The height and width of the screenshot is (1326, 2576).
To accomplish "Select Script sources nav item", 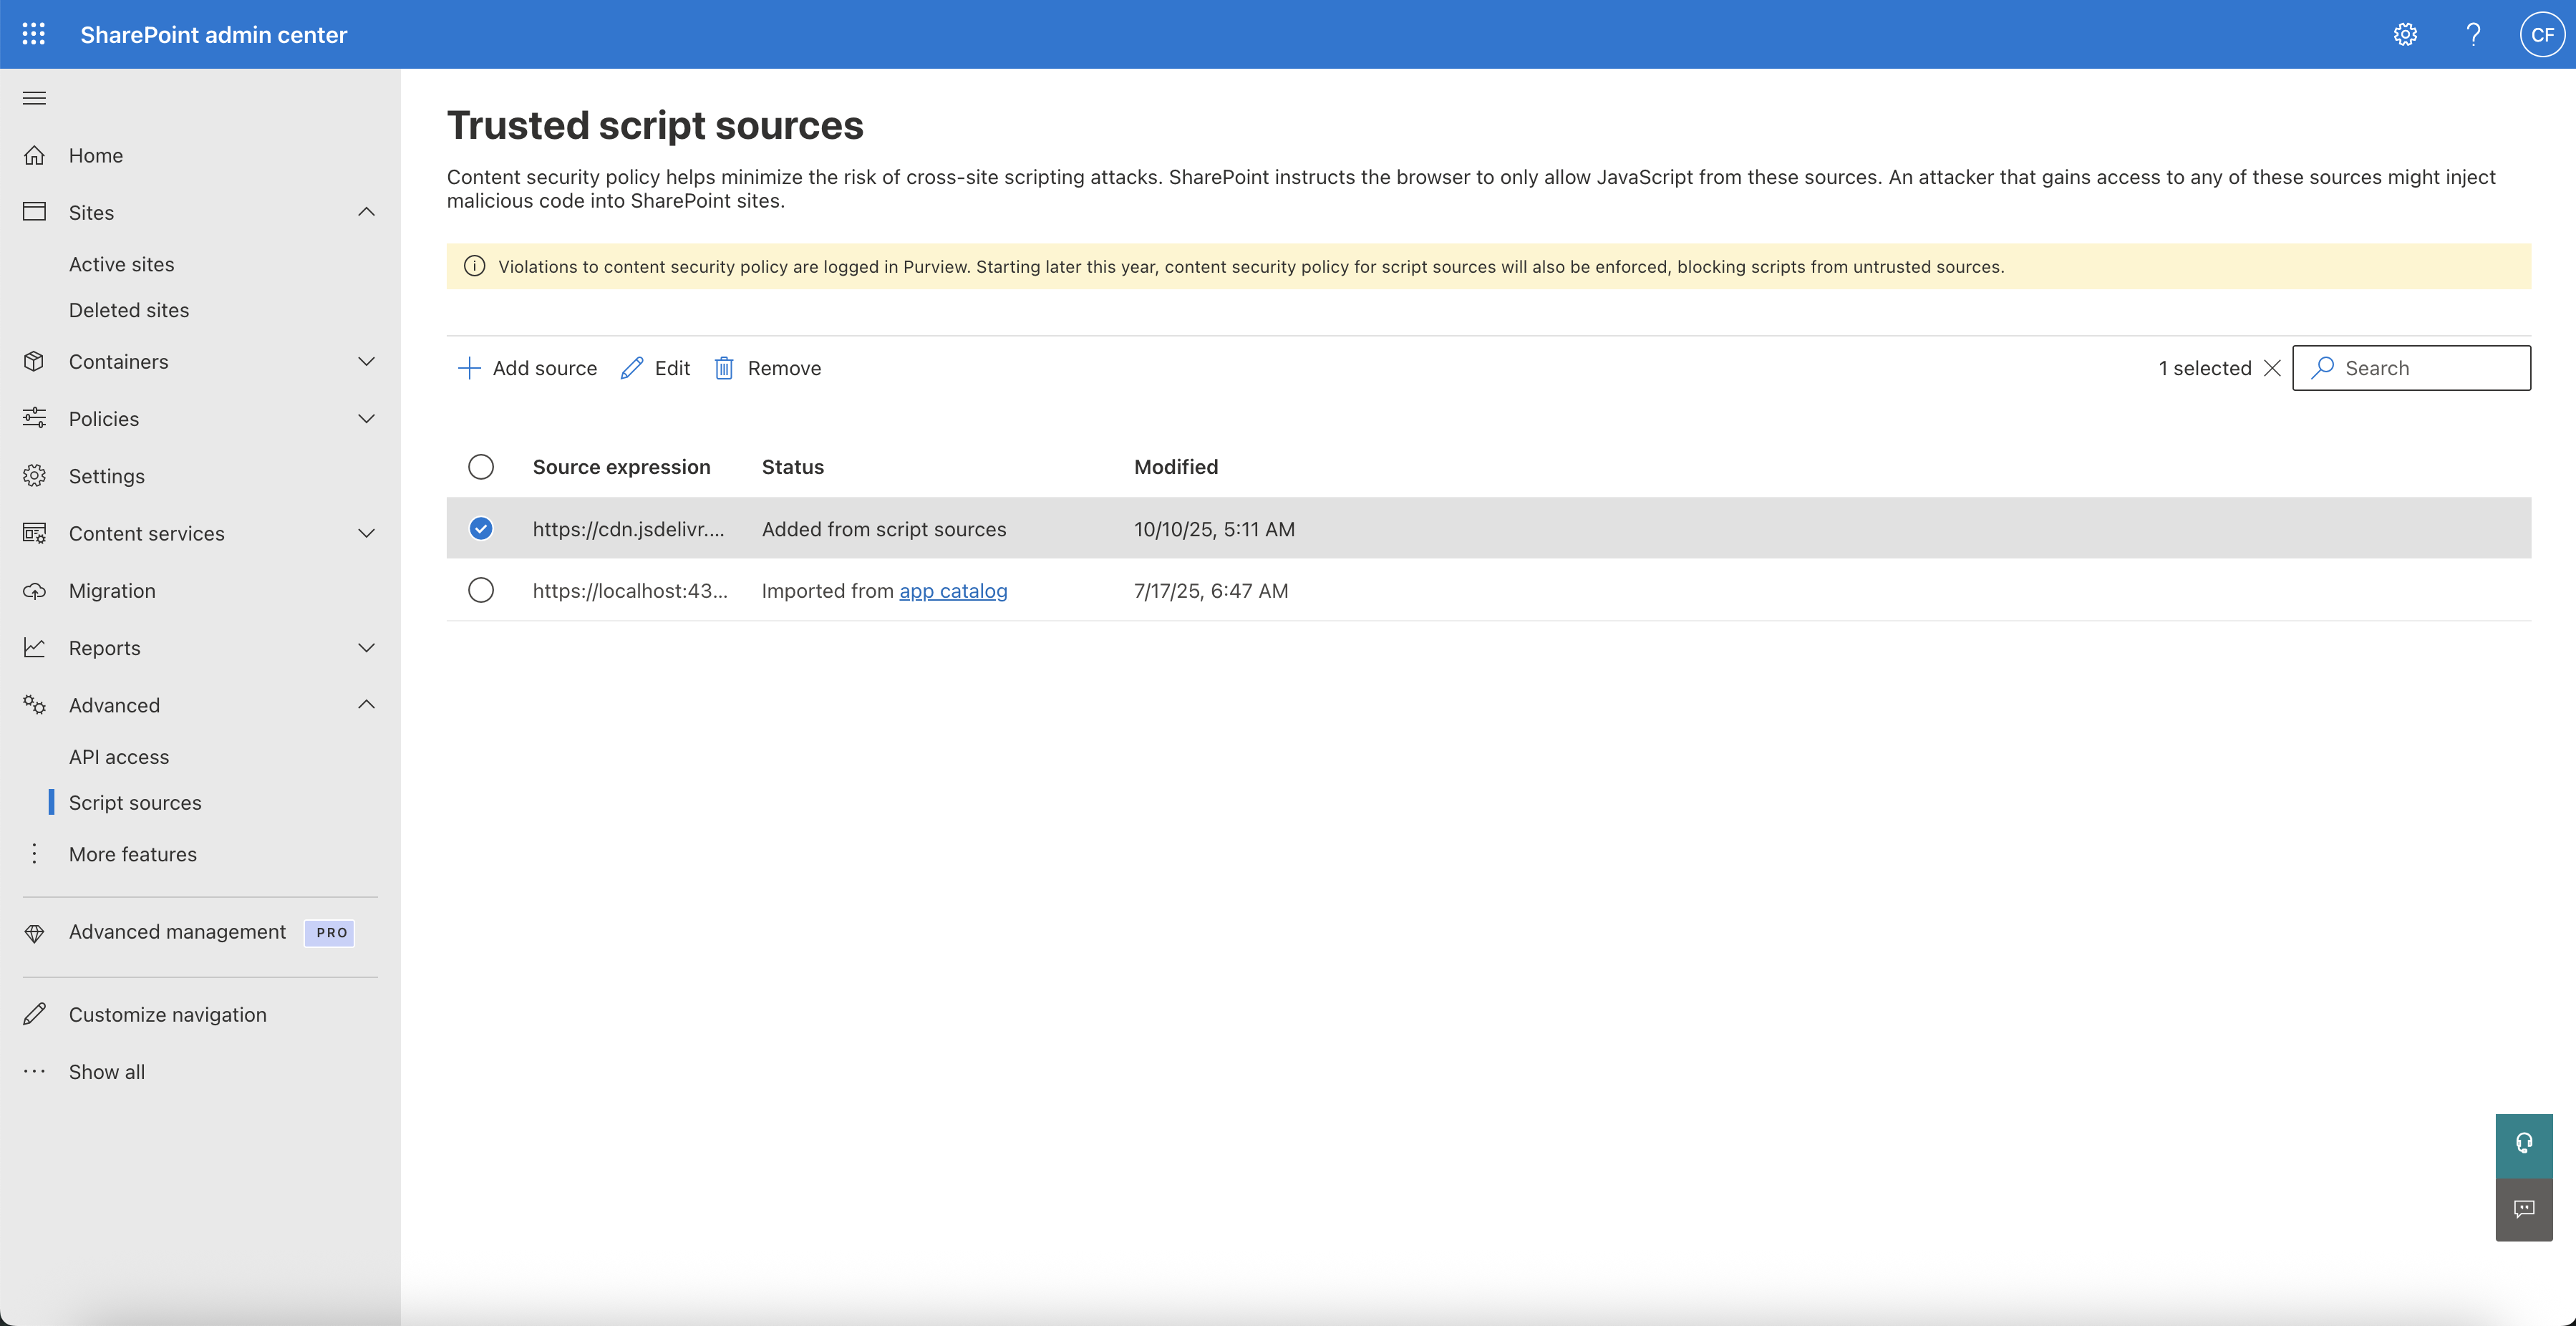I will [x=135, y=803].
